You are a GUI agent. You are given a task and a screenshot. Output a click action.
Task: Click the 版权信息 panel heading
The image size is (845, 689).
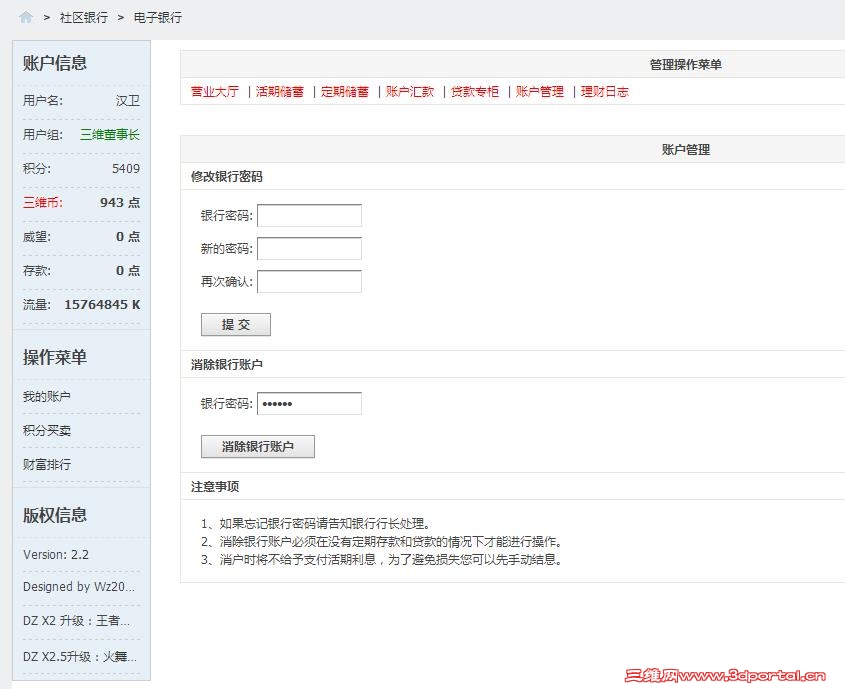pyautogui.click(x=54, y=515)
